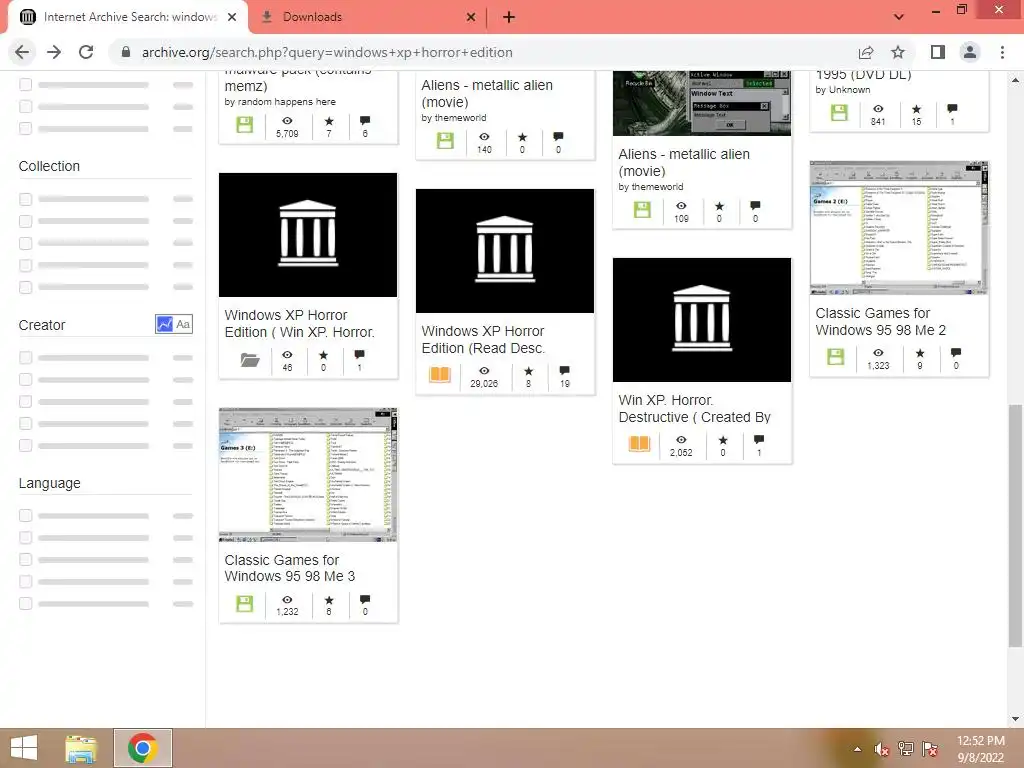The image size is (1024, 768).
Task: Open File Explorer from the taskbar
Action: [x=81, y=748]
